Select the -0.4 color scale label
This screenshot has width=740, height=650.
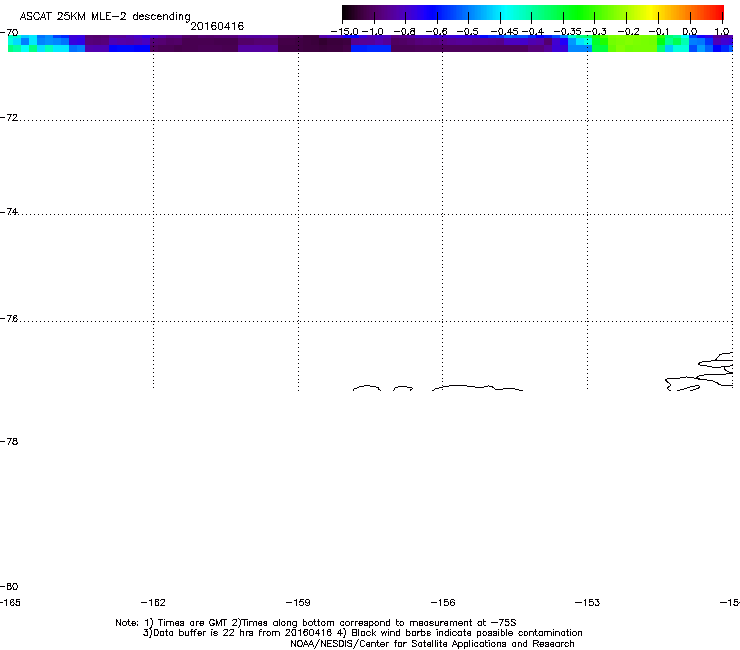pos(533,32)
